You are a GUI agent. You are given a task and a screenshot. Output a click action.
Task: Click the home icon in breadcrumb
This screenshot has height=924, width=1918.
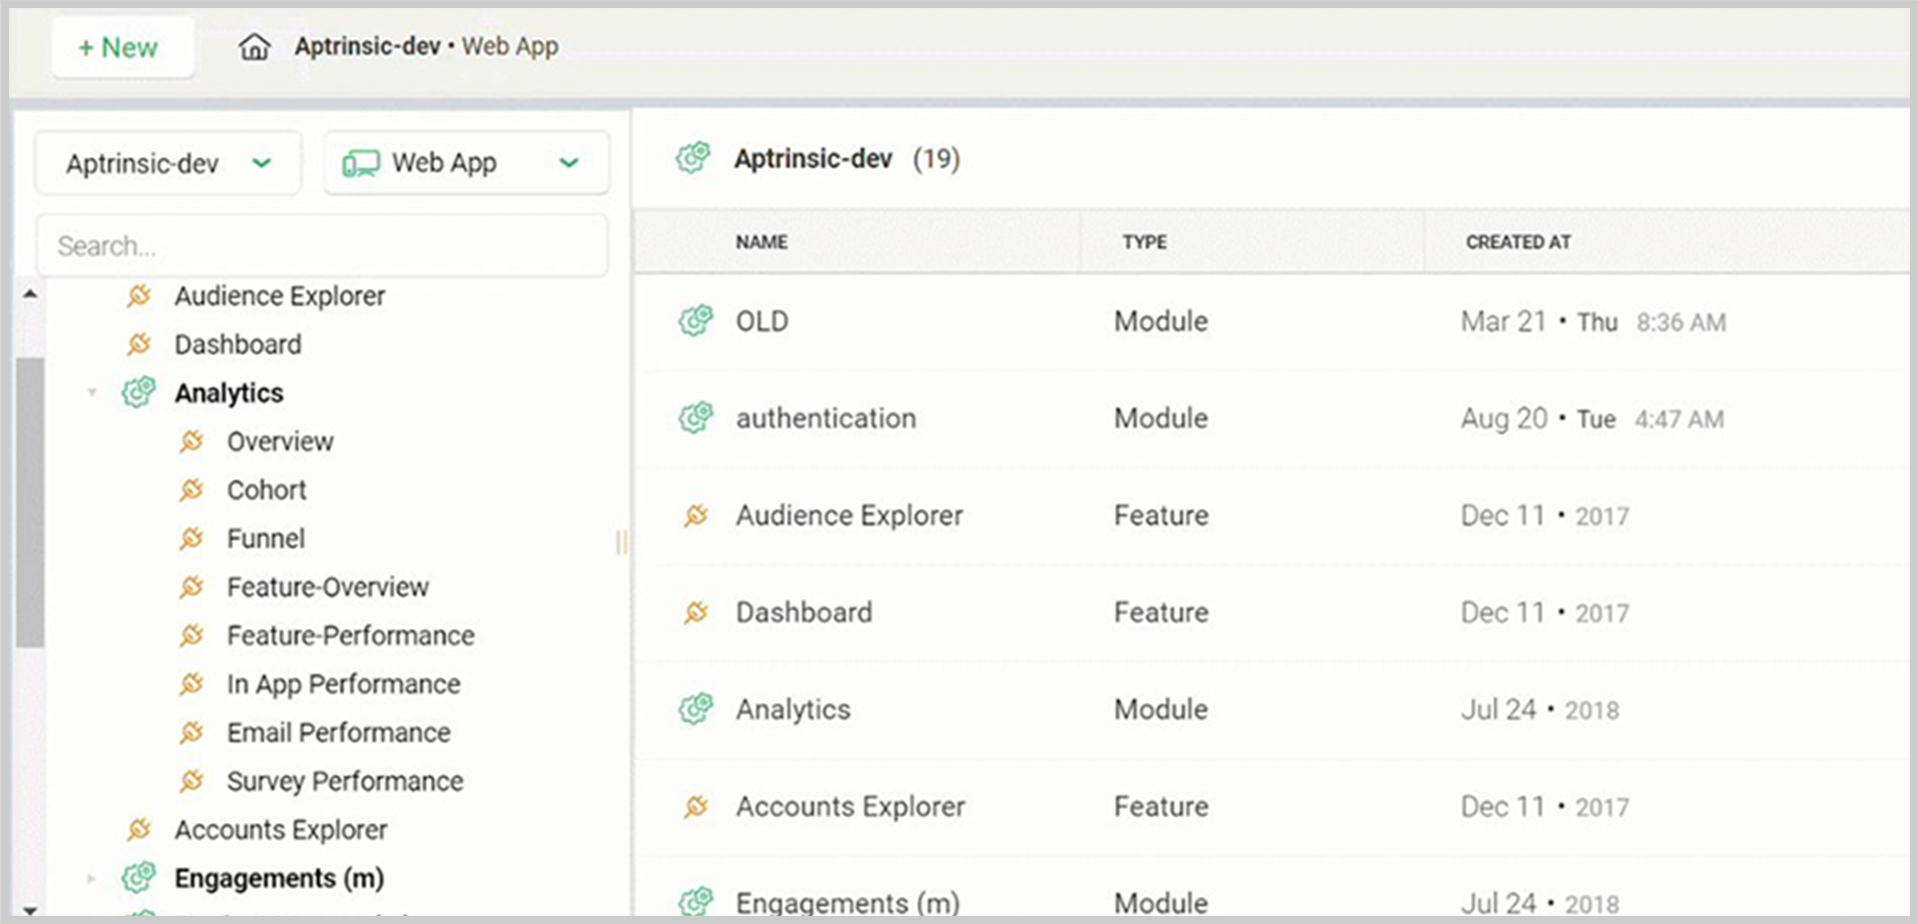coord(254,47)
